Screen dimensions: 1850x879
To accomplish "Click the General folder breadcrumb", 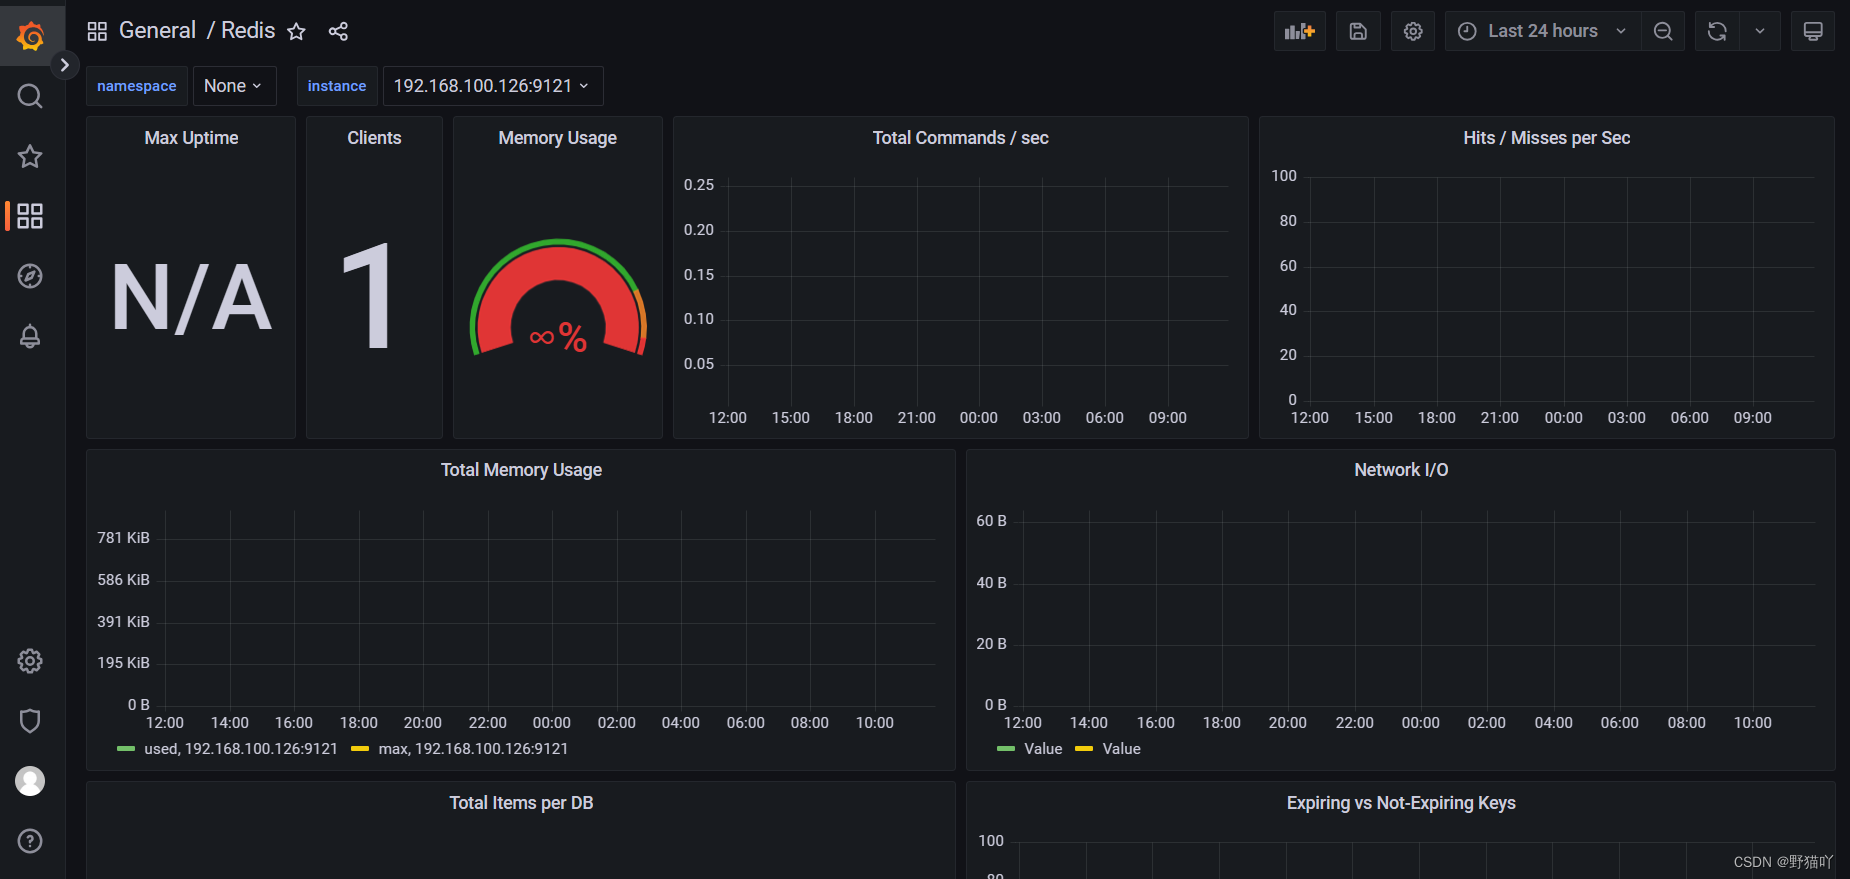I will (x=157, y=30).
